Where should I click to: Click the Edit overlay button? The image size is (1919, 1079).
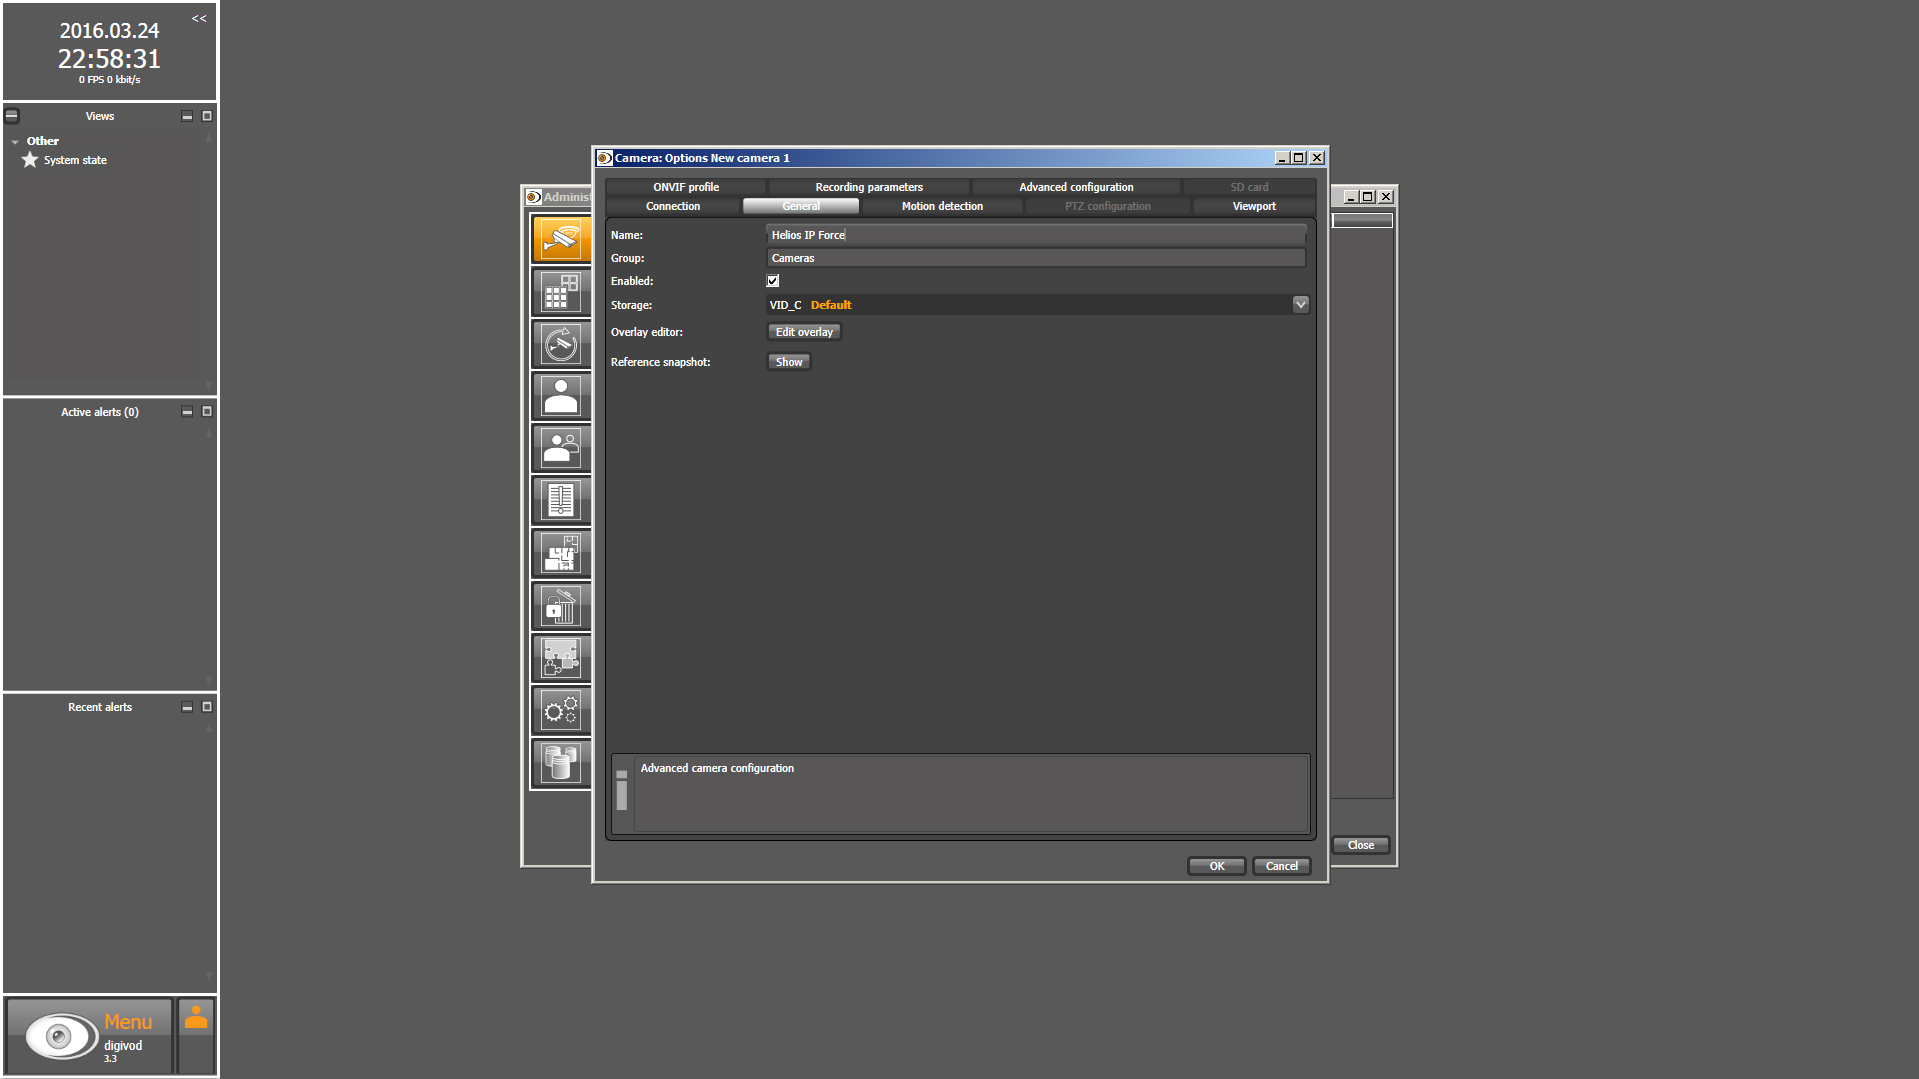pos(804,332)
